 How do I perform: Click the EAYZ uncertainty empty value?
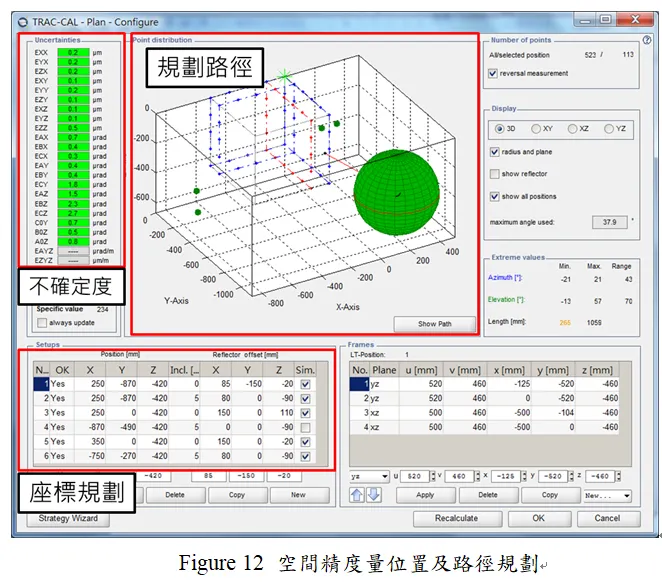73,251
